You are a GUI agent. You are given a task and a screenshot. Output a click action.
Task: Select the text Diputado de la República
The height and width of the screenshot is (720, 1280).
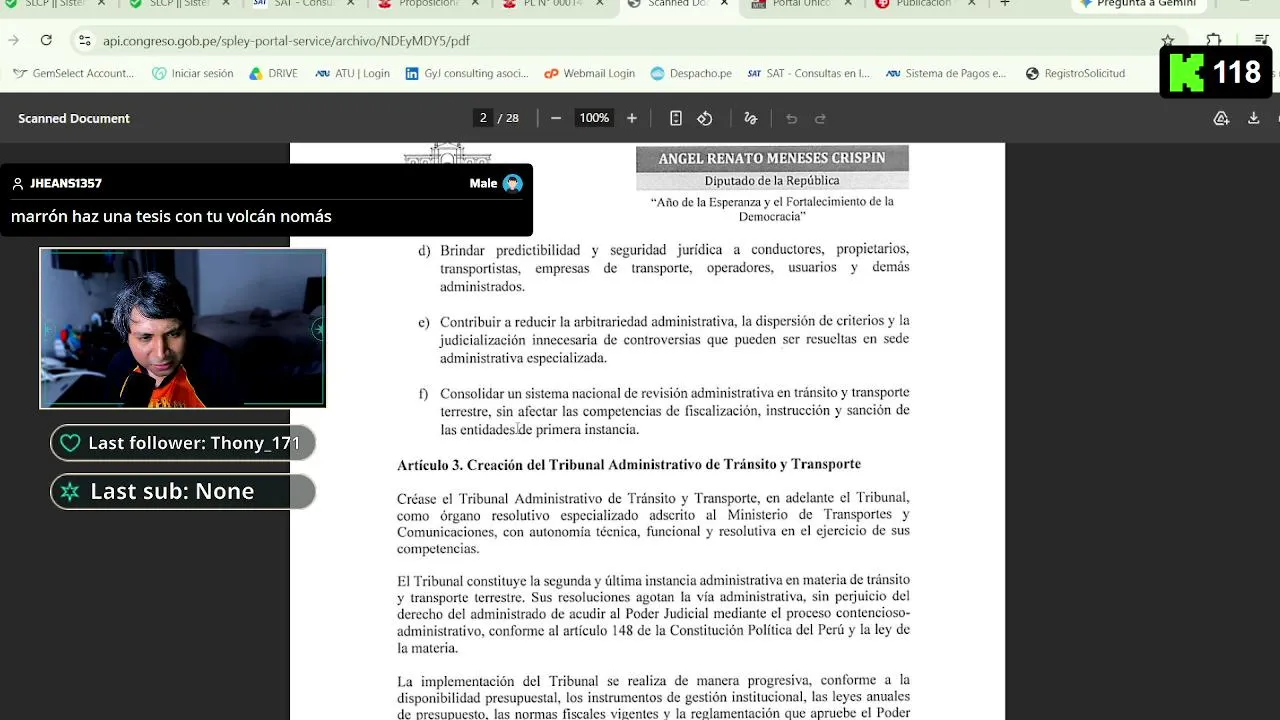(772, 181)
